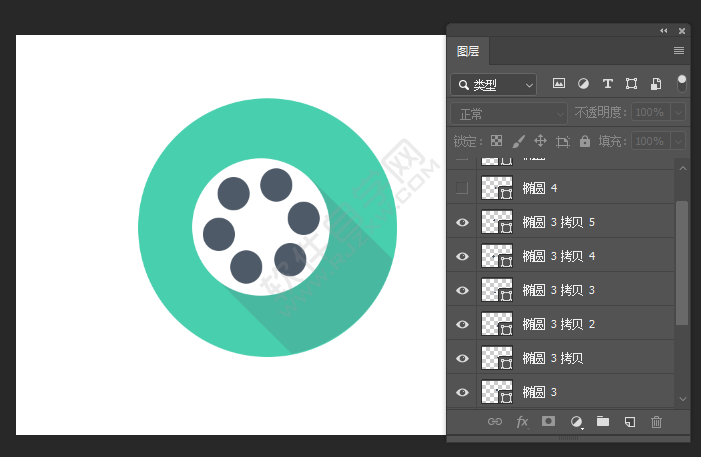This screenshot has height=457, width=701.
Task: Create a new layer group folder
Action: tap(603, 422)
